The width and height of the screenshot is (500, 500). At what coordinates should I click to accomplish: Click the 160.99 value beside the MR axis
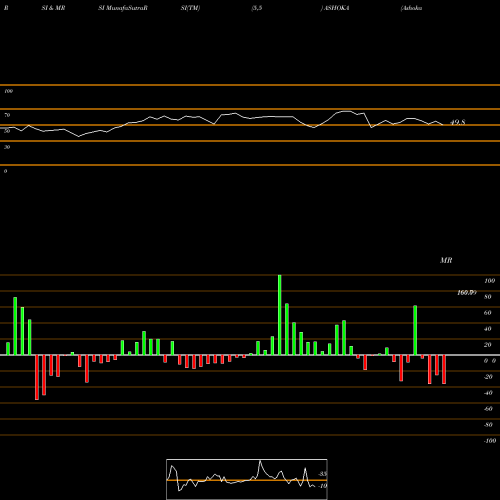click(467, 293)
